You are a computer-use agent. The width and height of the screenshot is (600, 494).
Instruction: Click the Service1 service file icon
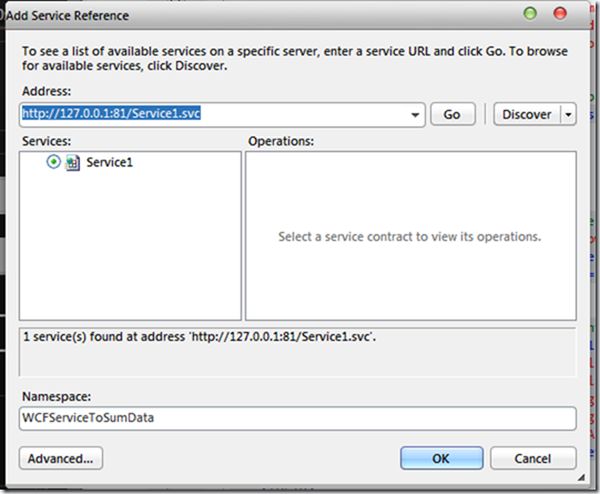click(73, 162)
